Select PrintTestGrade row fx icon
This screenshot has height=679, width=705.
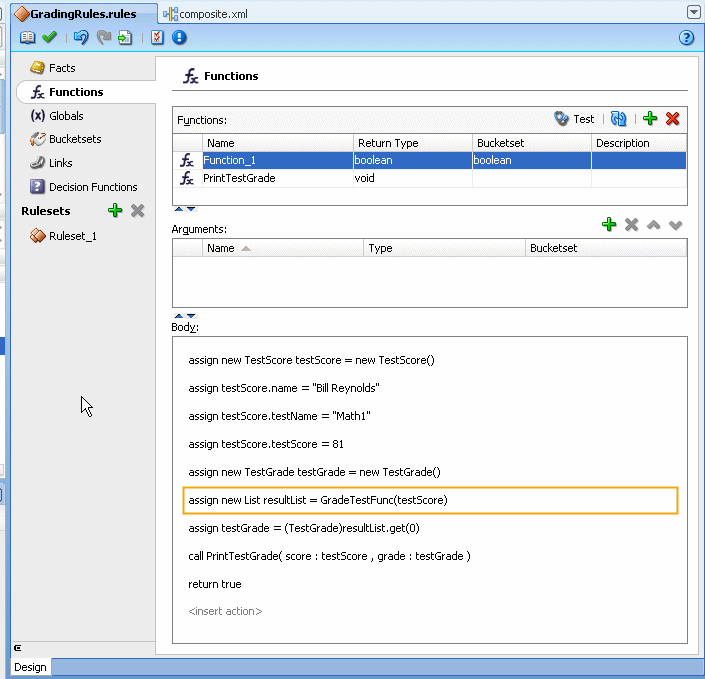click(187, 178)
